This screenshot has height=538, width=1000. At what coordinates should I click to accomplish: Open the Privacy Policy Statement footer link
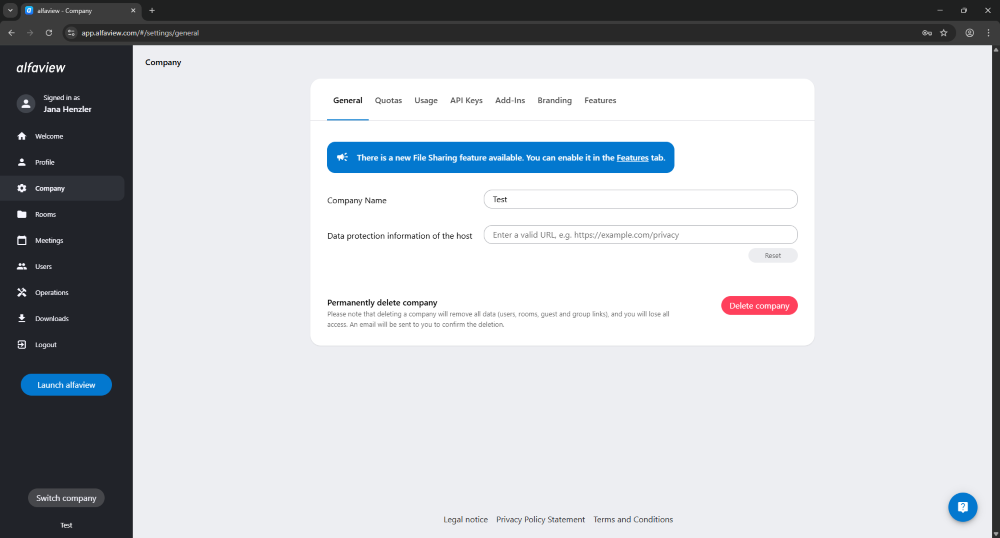point(540,519)
